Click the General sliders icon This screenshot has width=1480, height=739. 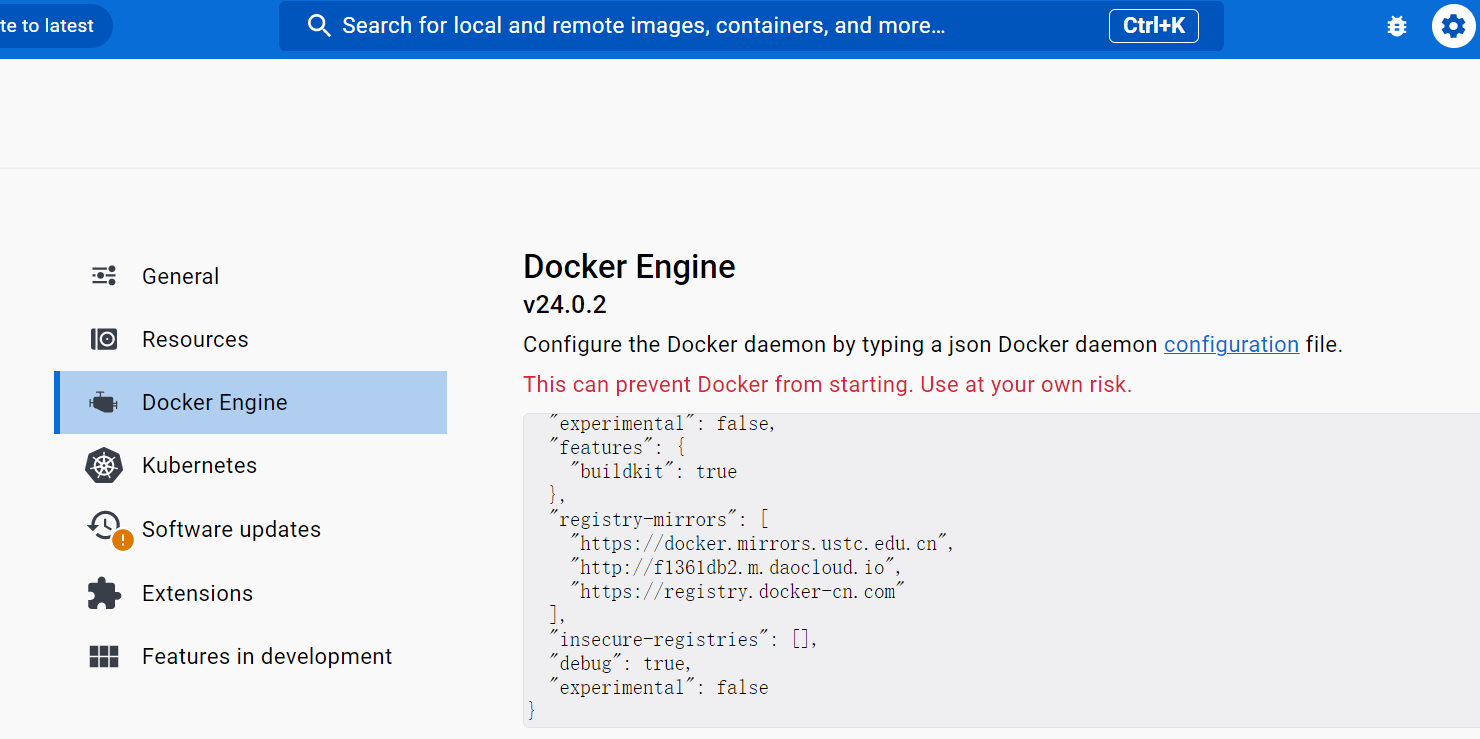click(104, 276)
